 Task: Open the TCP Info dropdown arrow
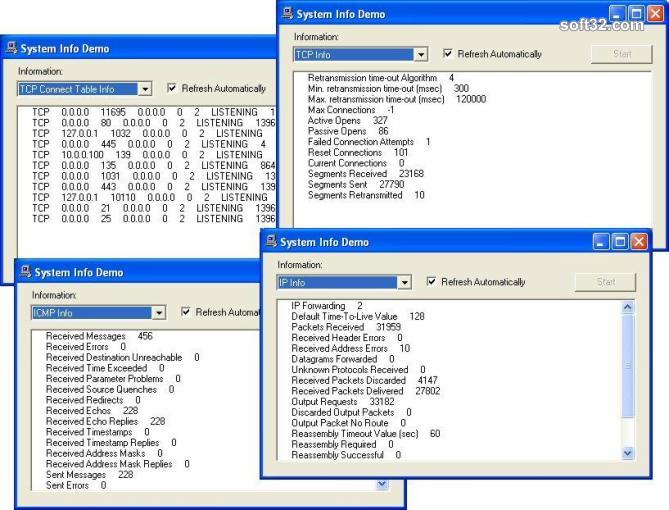click(x=421, y=55)
